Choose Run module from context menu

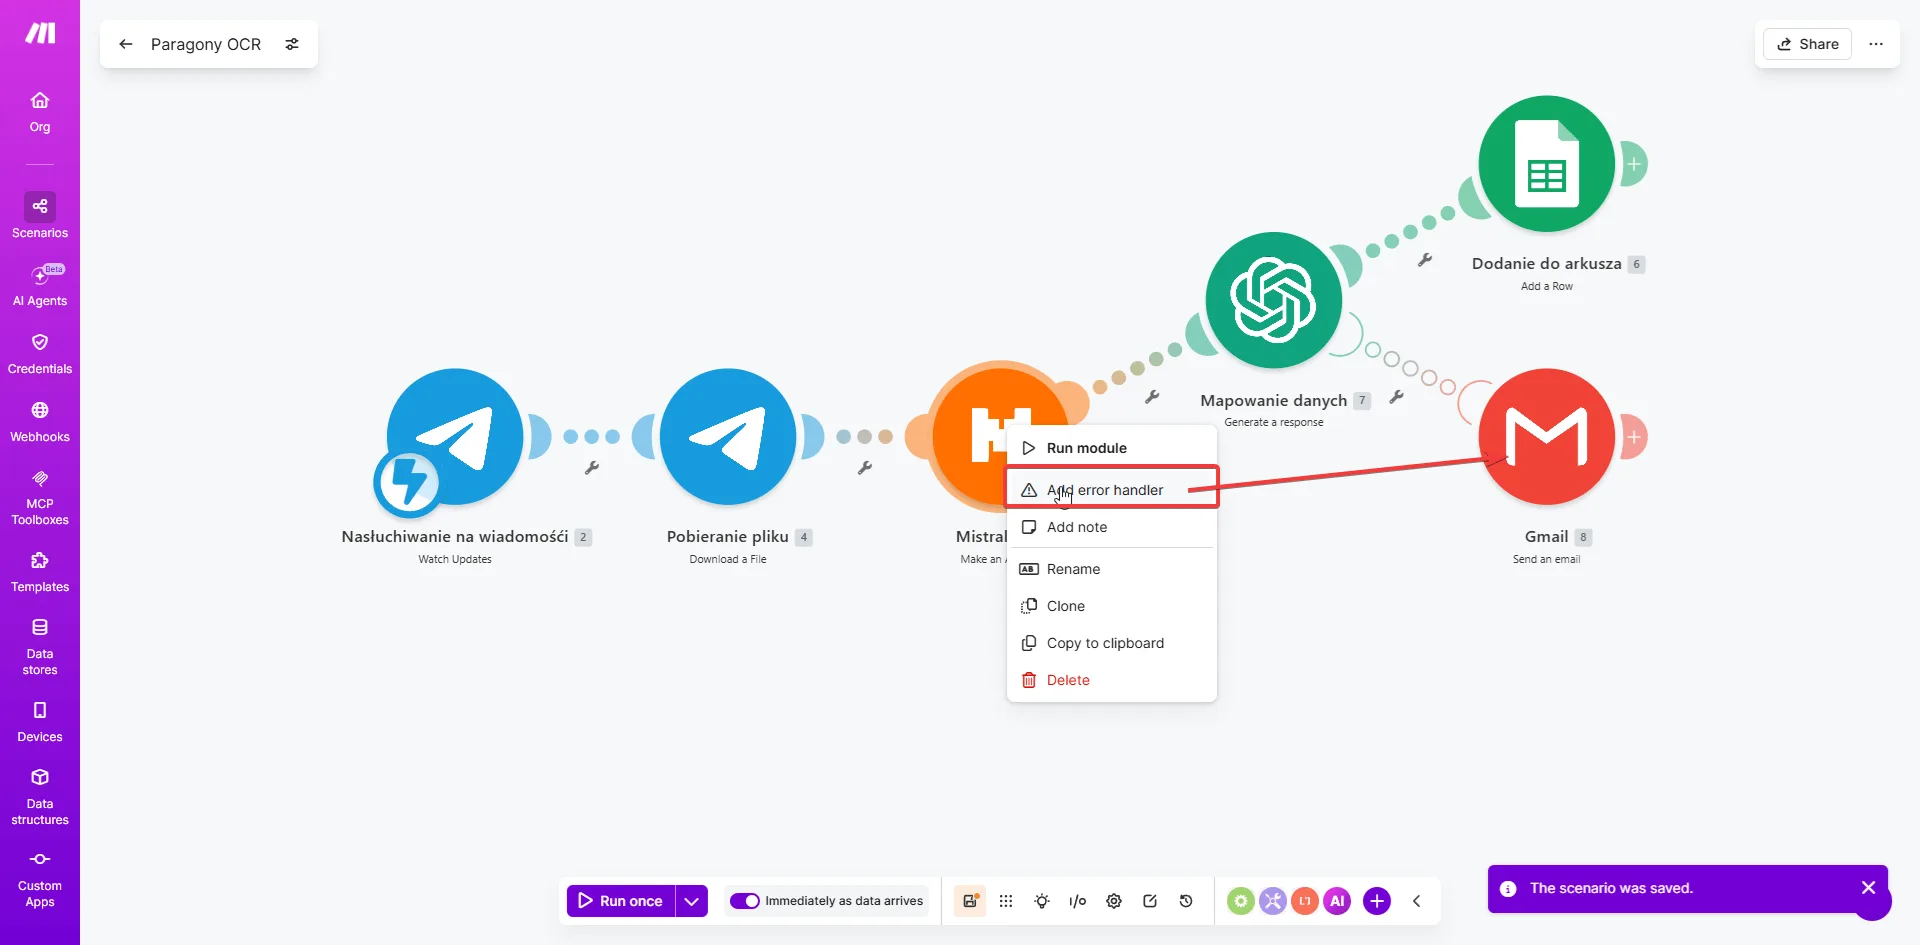[1111, 448]
